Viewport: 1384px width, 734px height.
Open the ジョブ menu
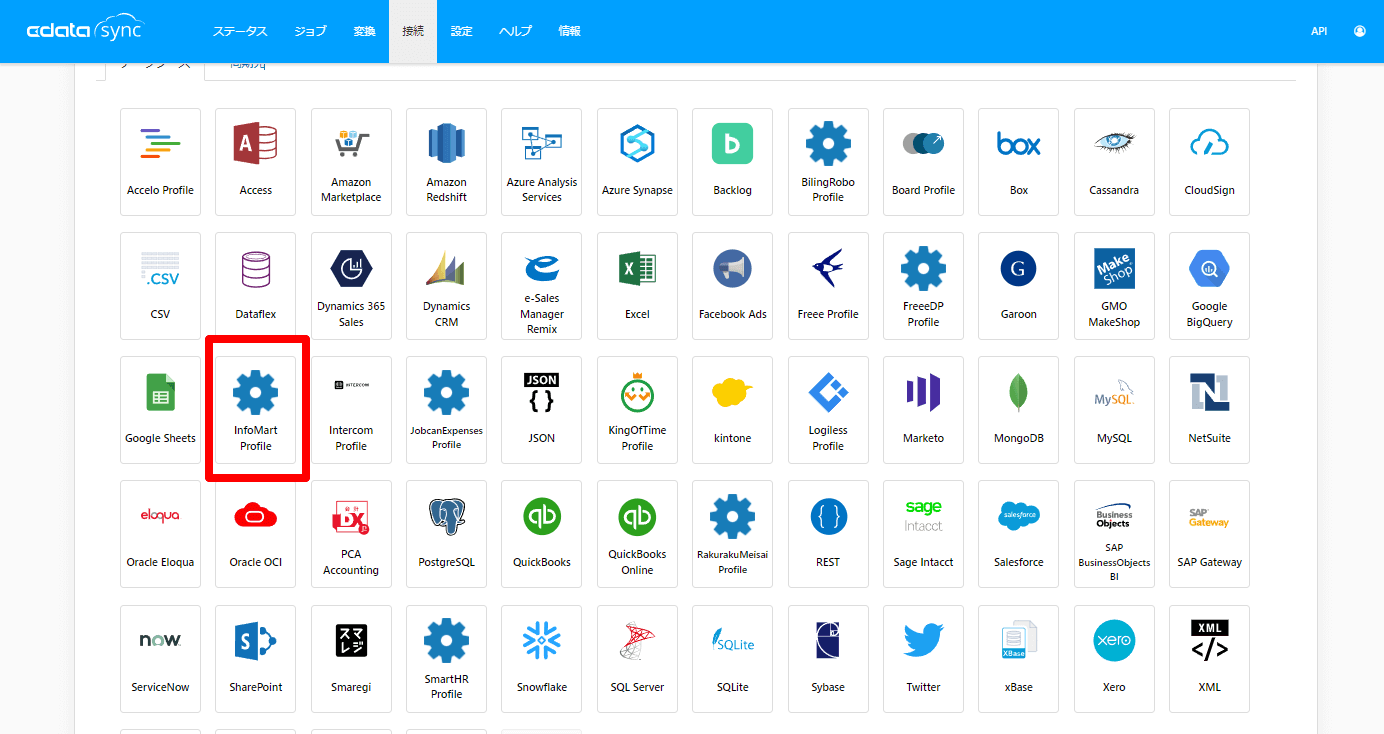[x=310, y=31]
